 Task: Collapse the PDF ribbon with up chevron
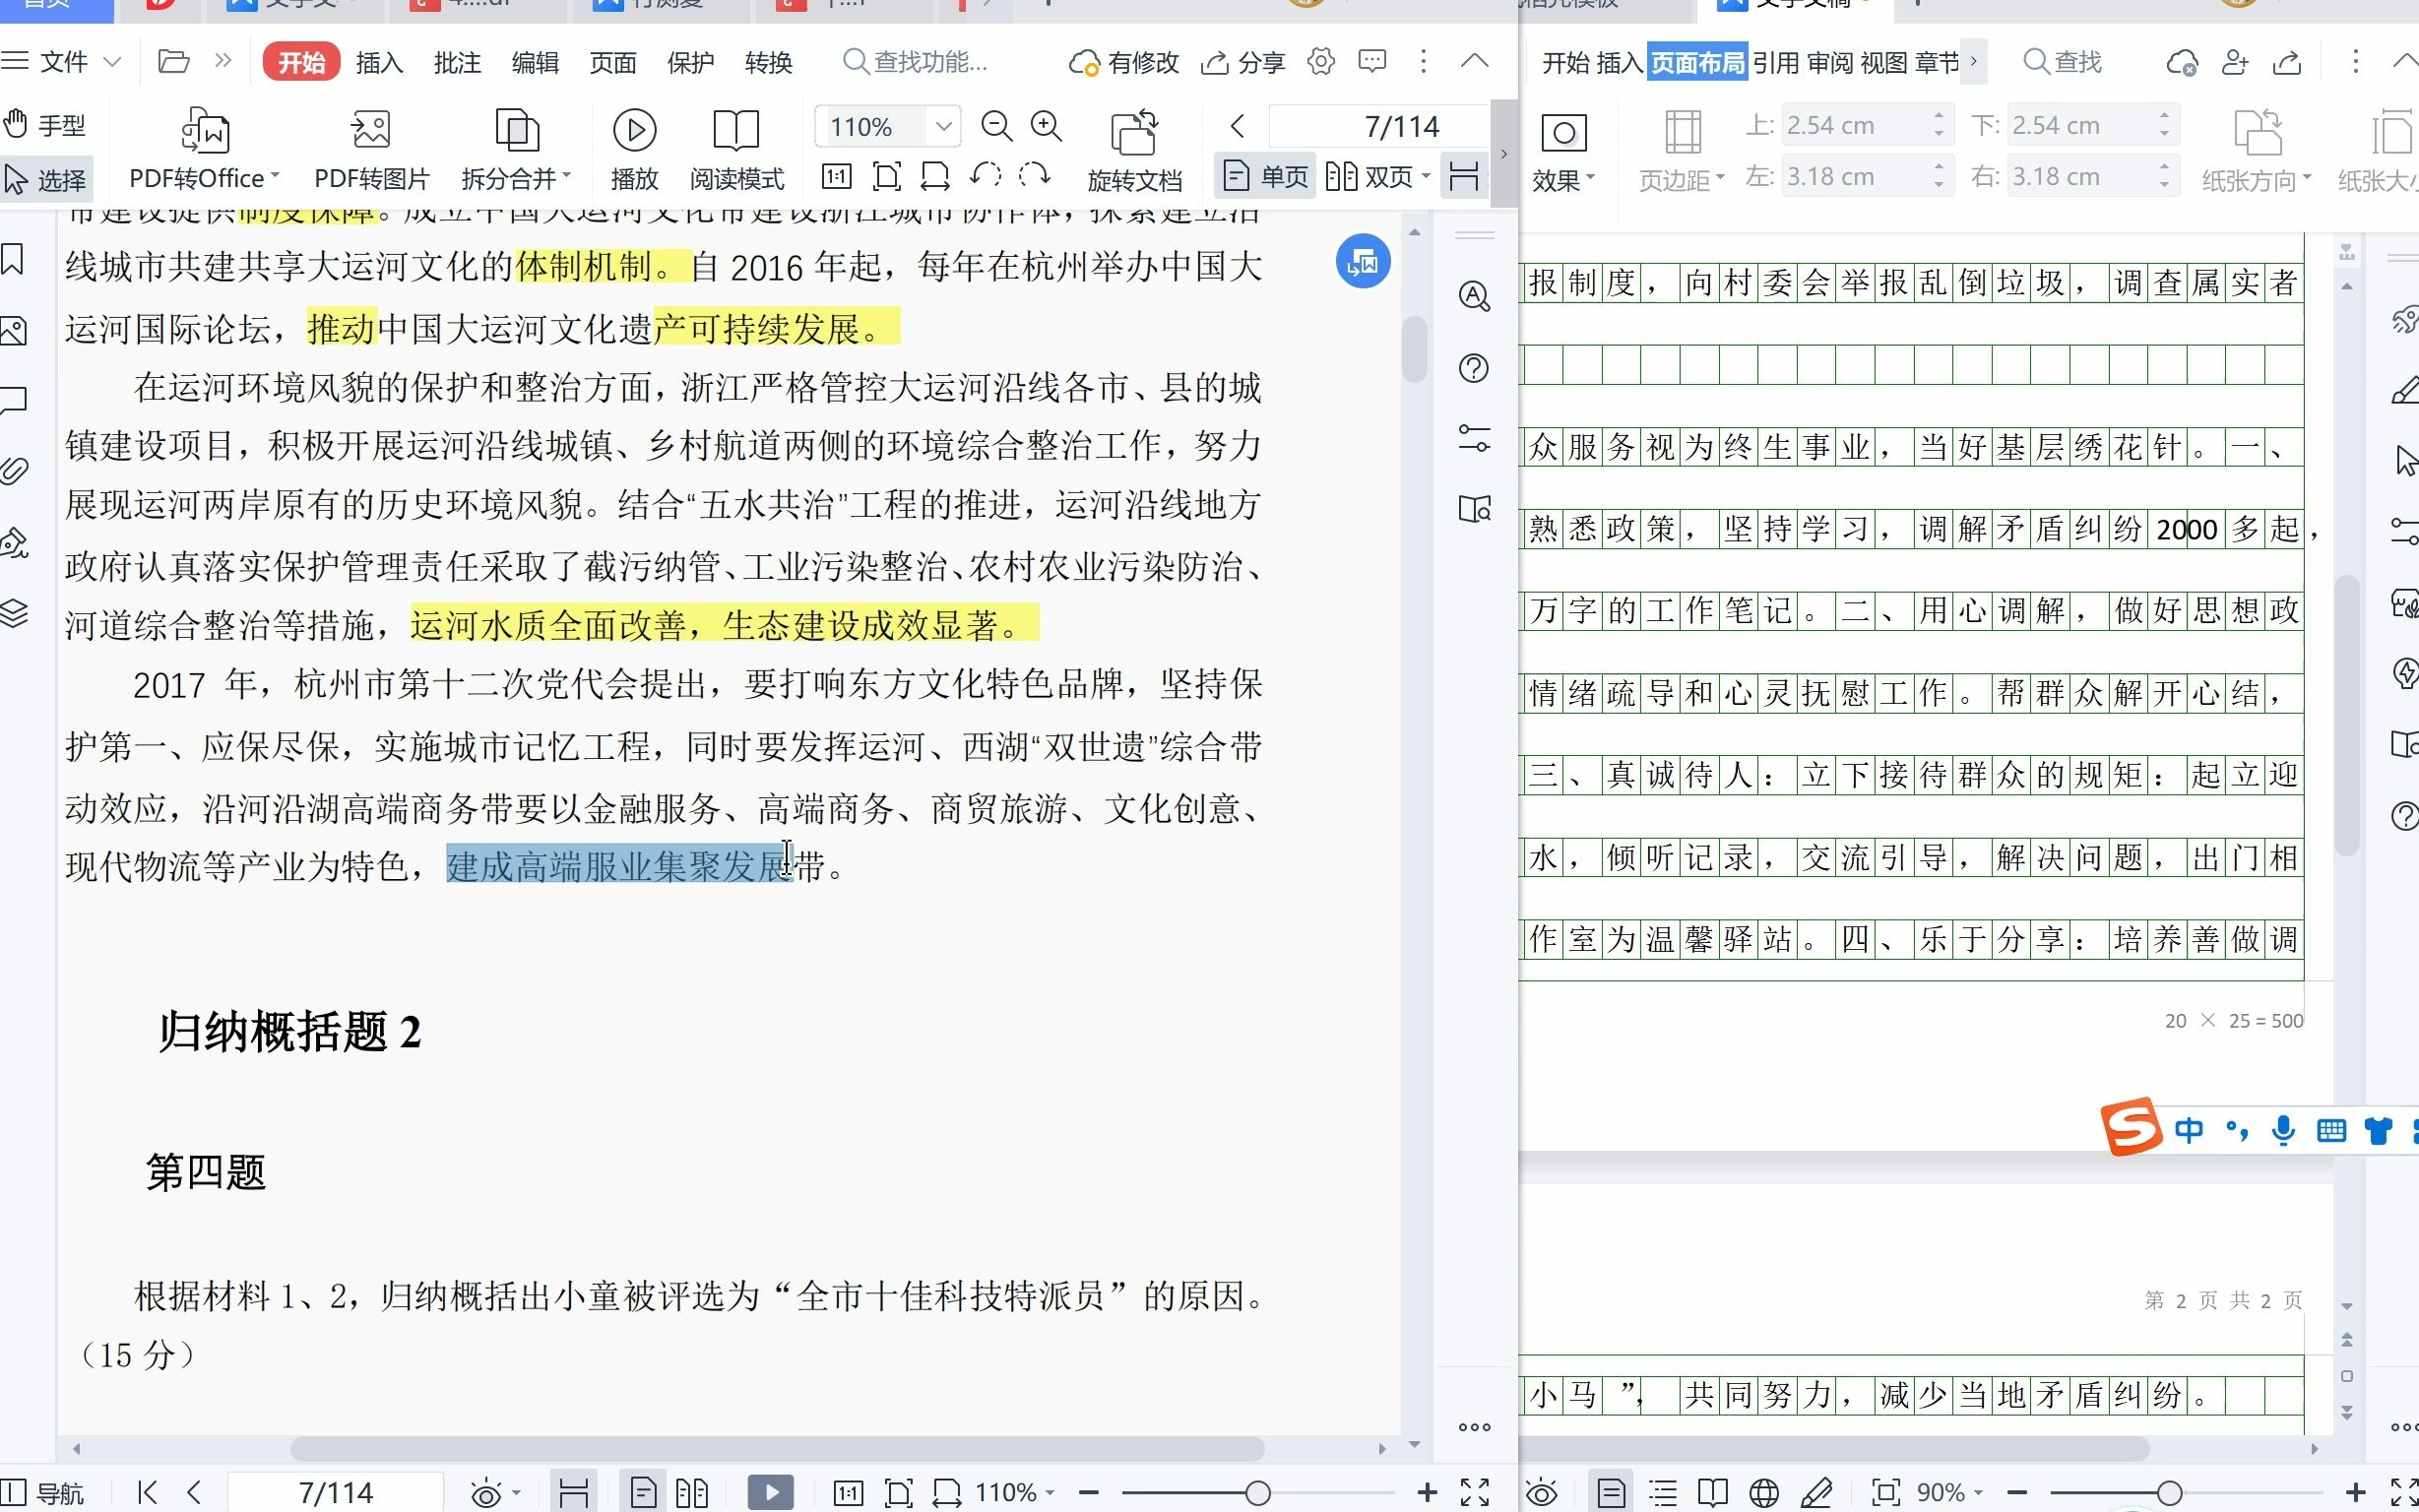[x=1474, y=61]
